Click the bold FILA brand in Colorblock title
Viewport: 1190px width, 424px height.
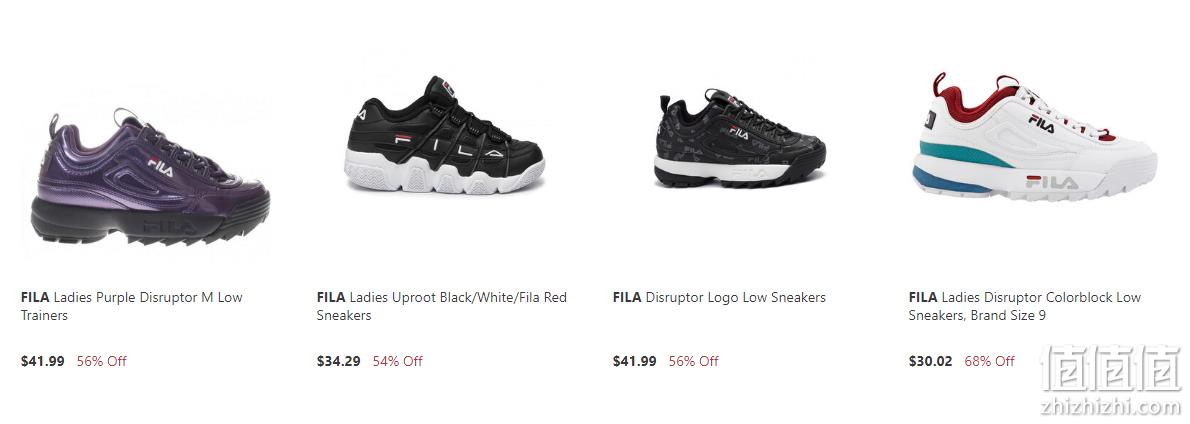pyautogui.click(x=923, y=297)
